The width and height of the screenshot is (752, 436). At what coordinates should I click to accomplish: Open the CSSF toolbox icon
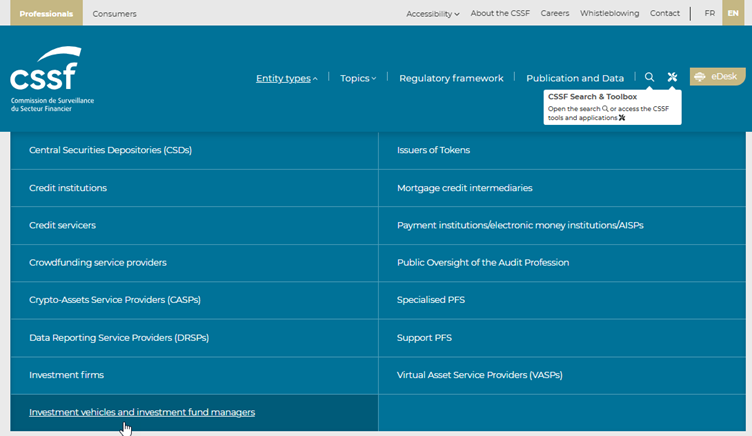pyautogui.click(x=672, y=77)
